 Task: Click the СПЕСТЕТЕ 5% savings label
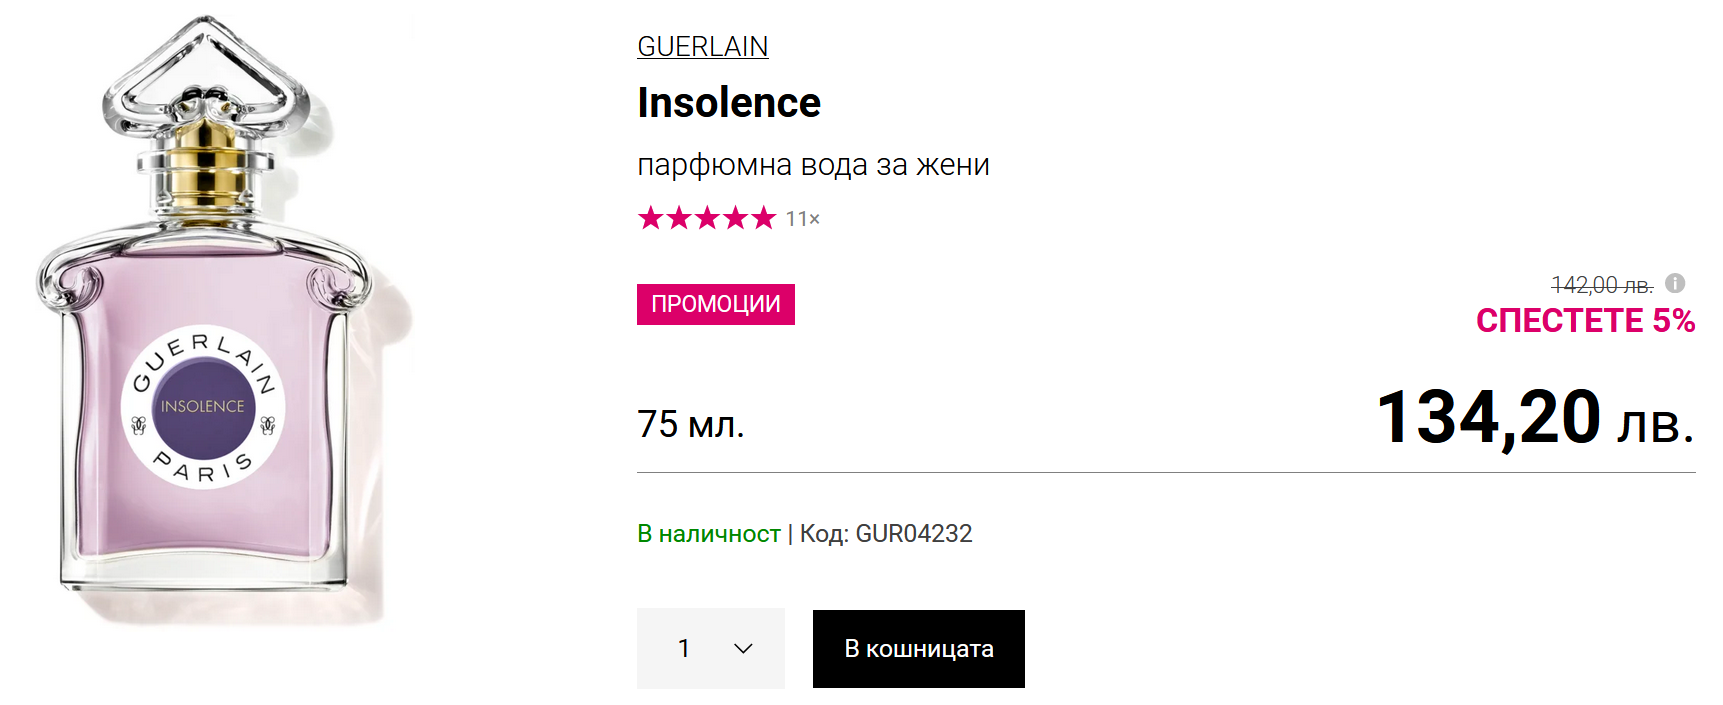[1585, 321]
